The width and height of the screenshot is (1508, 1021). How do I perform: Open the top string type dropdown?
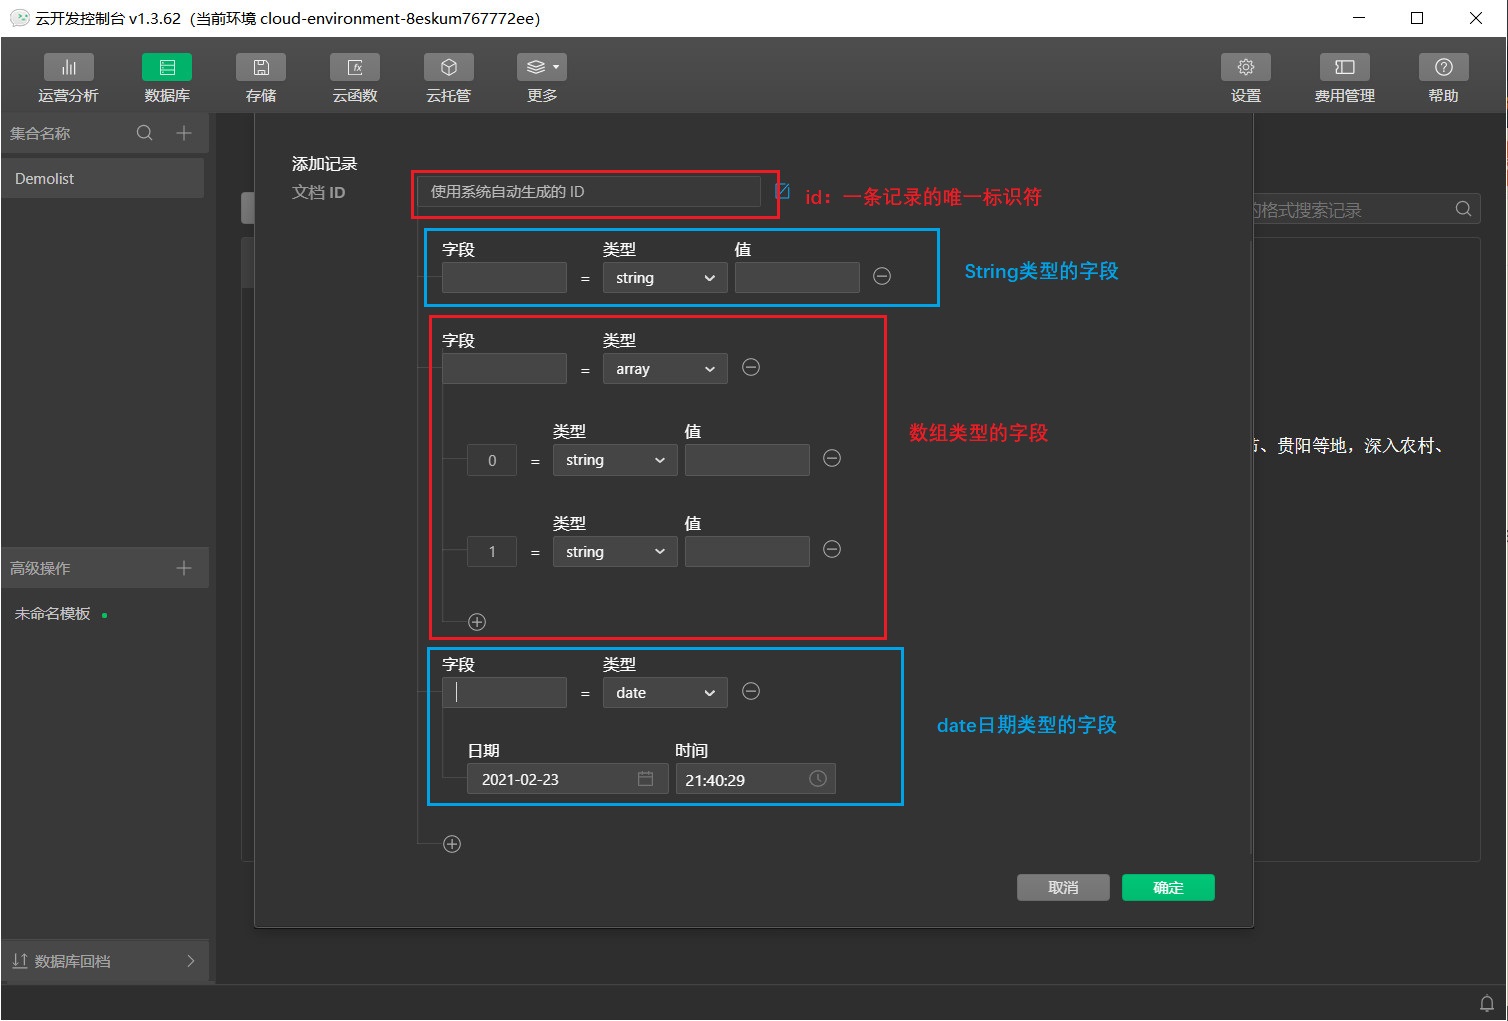point(665,278)
